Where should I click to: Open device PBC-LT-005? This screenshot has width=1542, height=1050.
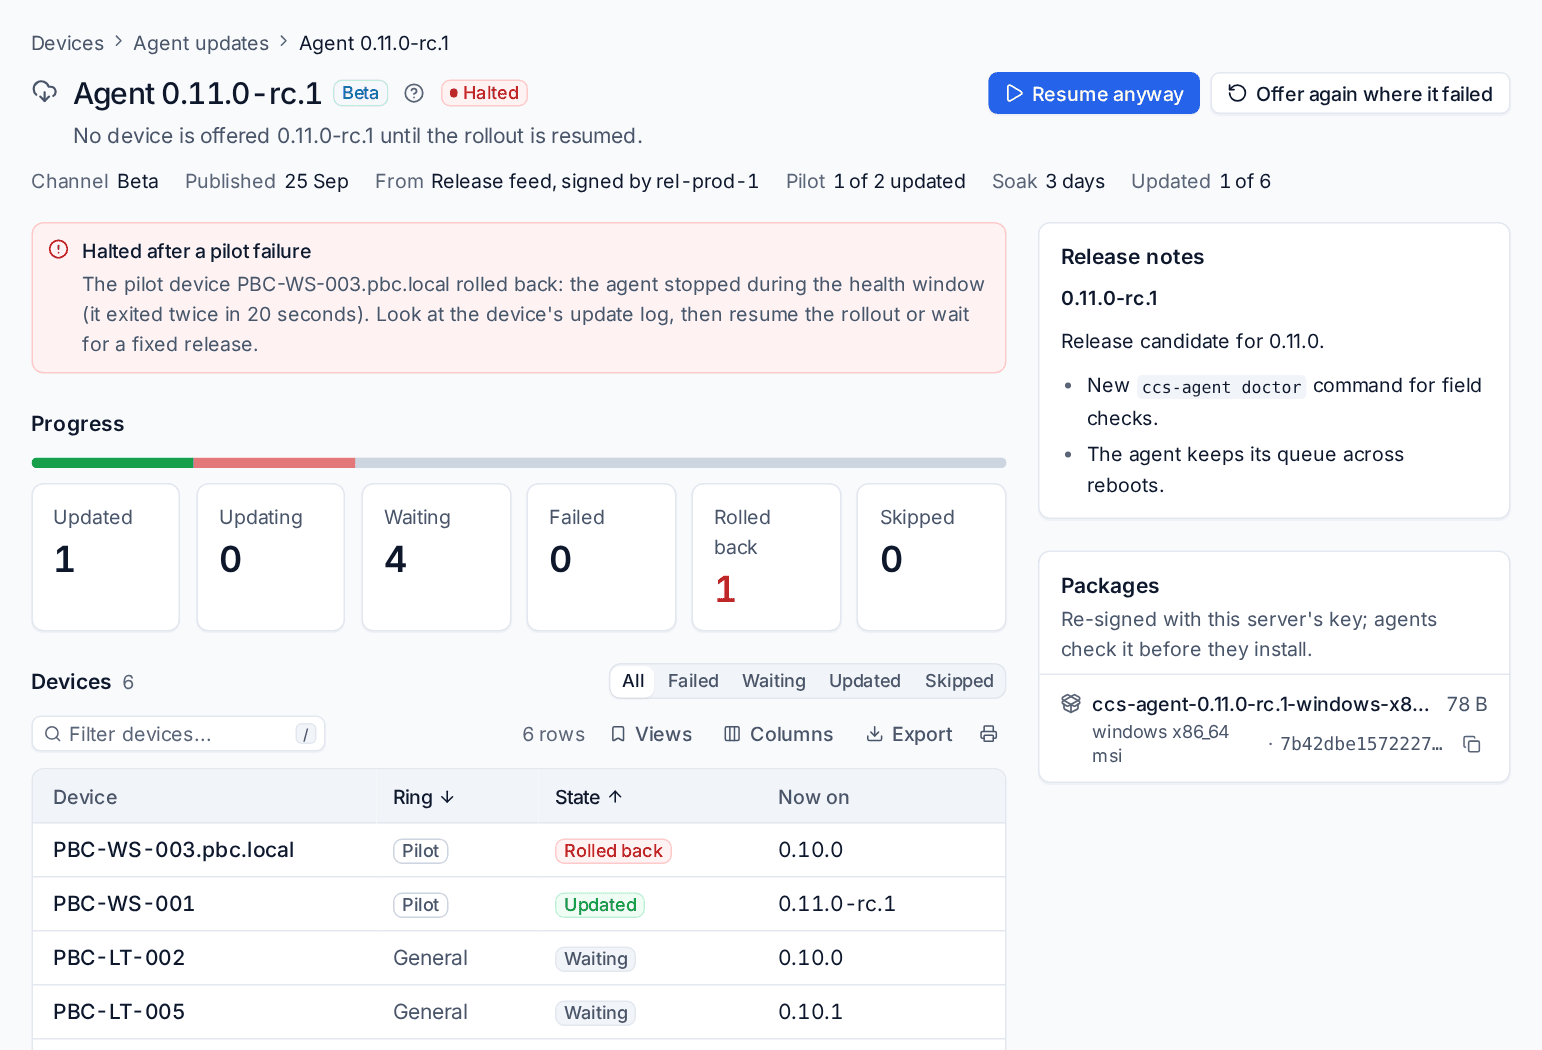(119, 1012)
